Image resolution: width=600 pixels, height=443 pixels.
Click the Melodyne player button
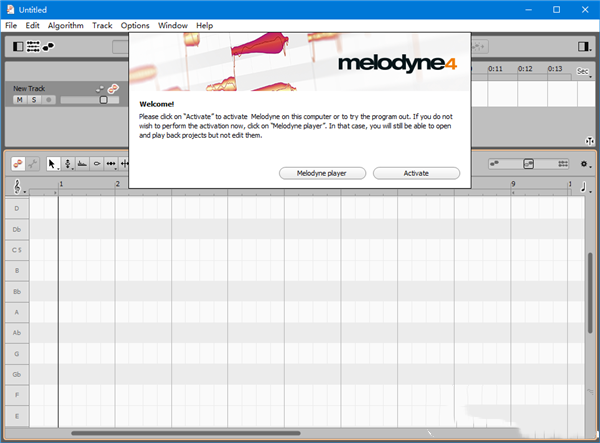click(x=322, y=173)
